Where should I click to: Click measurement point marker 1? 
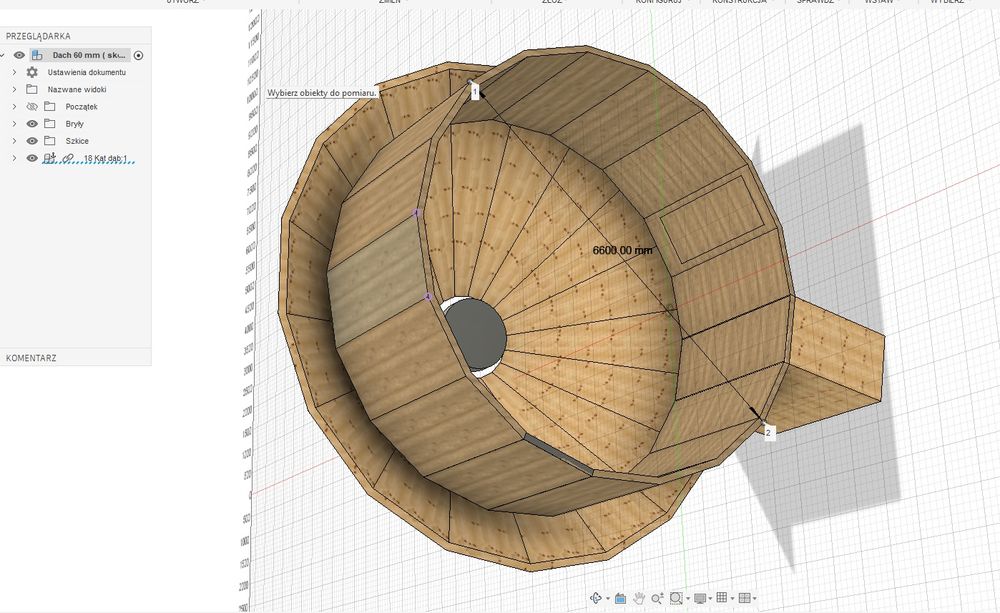(474, 92)
